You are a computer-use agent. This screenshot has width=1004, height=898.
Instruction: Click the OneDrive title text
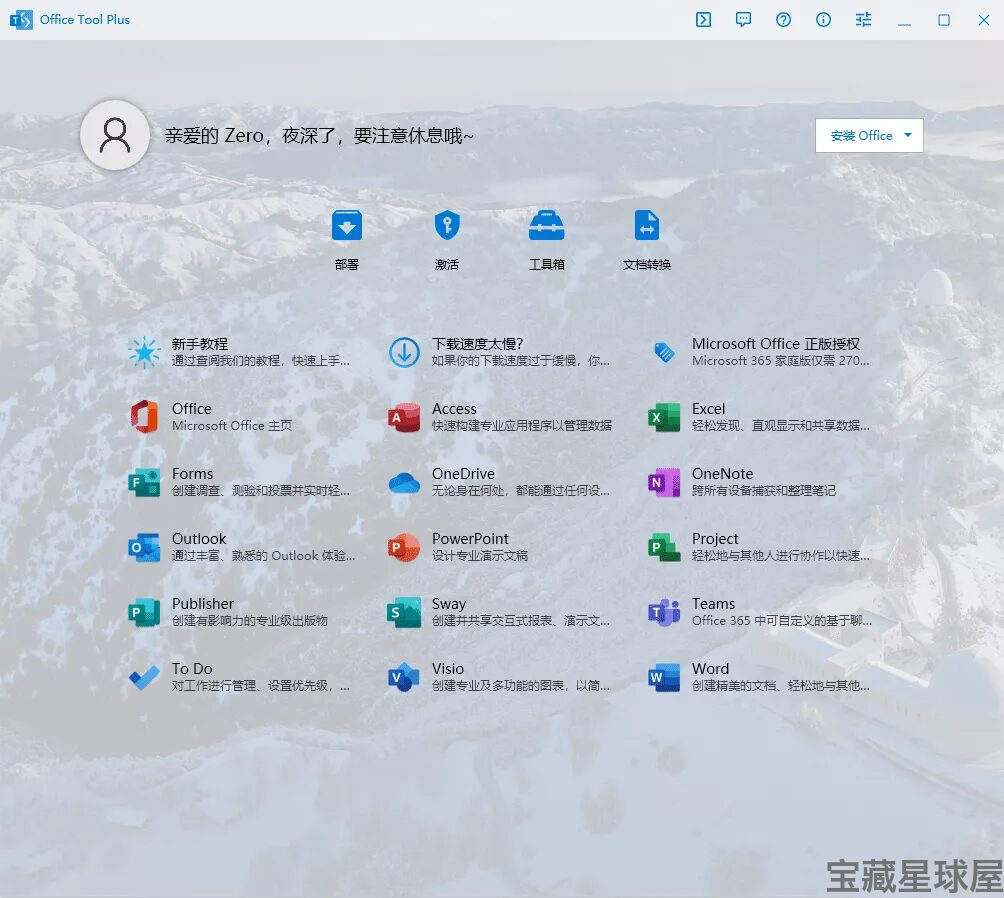coord(463,474)
